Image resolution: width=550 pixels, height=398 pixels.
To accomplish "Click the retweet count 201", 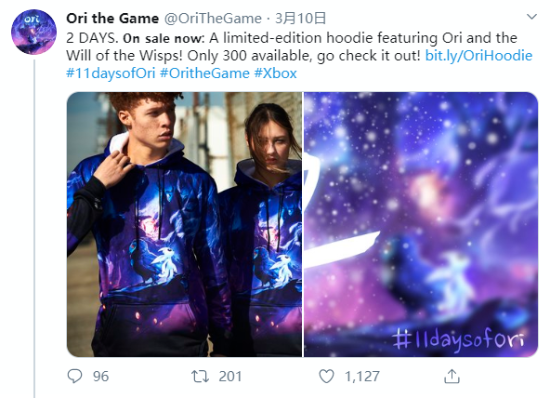I will [x=230, y=376].
